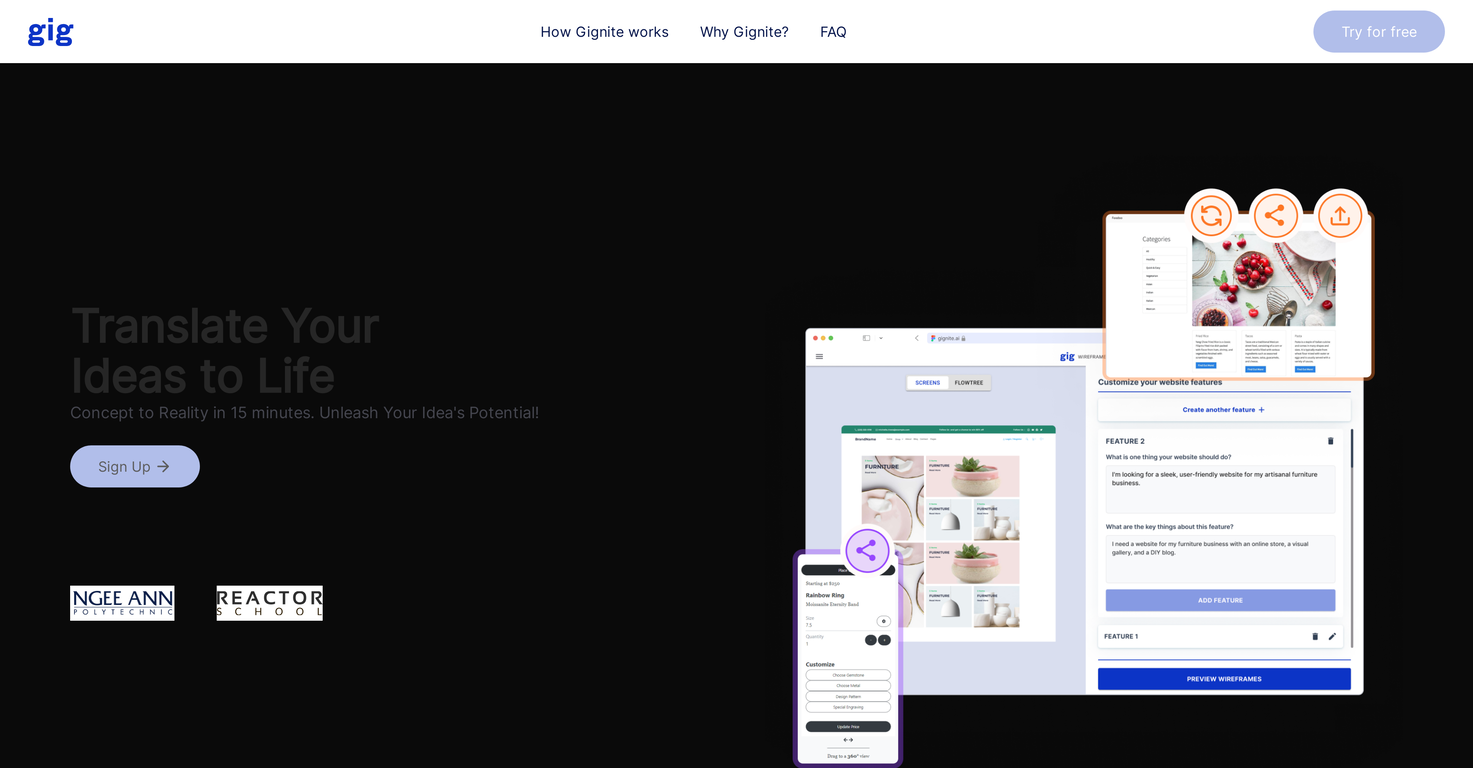Open the FAQ nav link

tap(833, 32)
